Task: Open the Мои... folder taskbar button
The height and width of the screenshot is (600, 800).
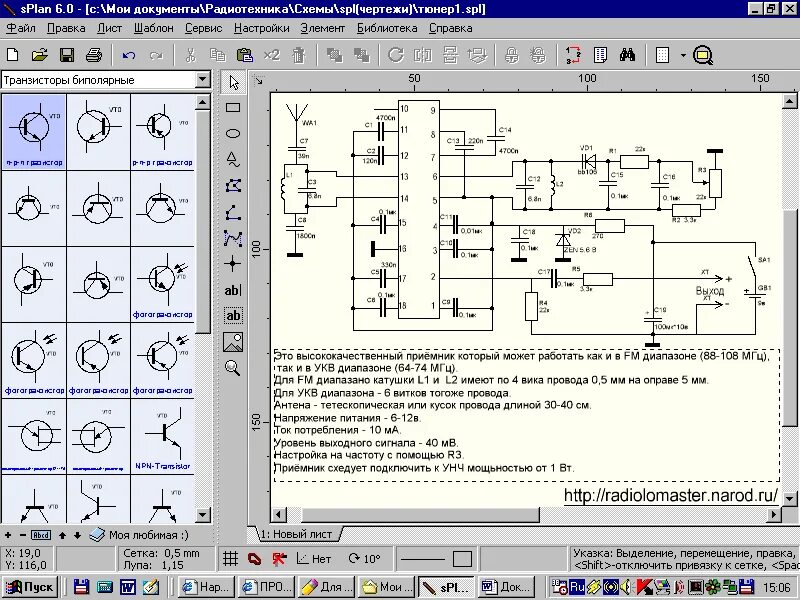Action: tap(386, 587)
